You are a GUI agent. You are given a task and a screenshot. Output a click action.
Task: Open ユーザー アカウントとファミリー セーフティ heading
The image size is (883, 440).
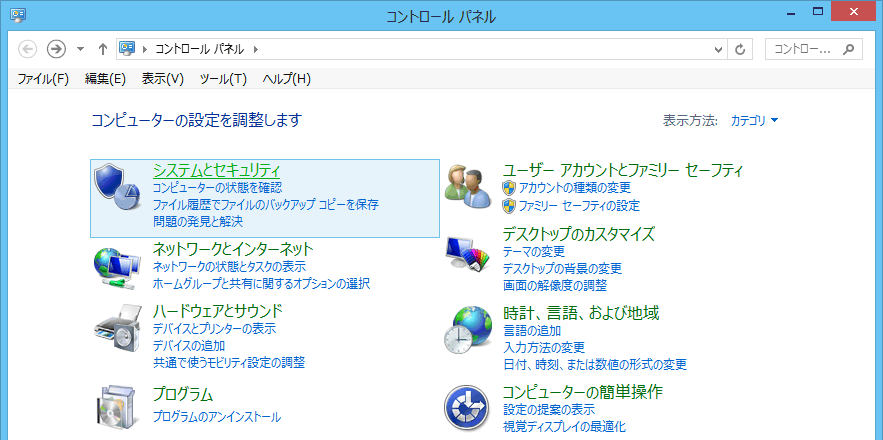click(623, 170)
